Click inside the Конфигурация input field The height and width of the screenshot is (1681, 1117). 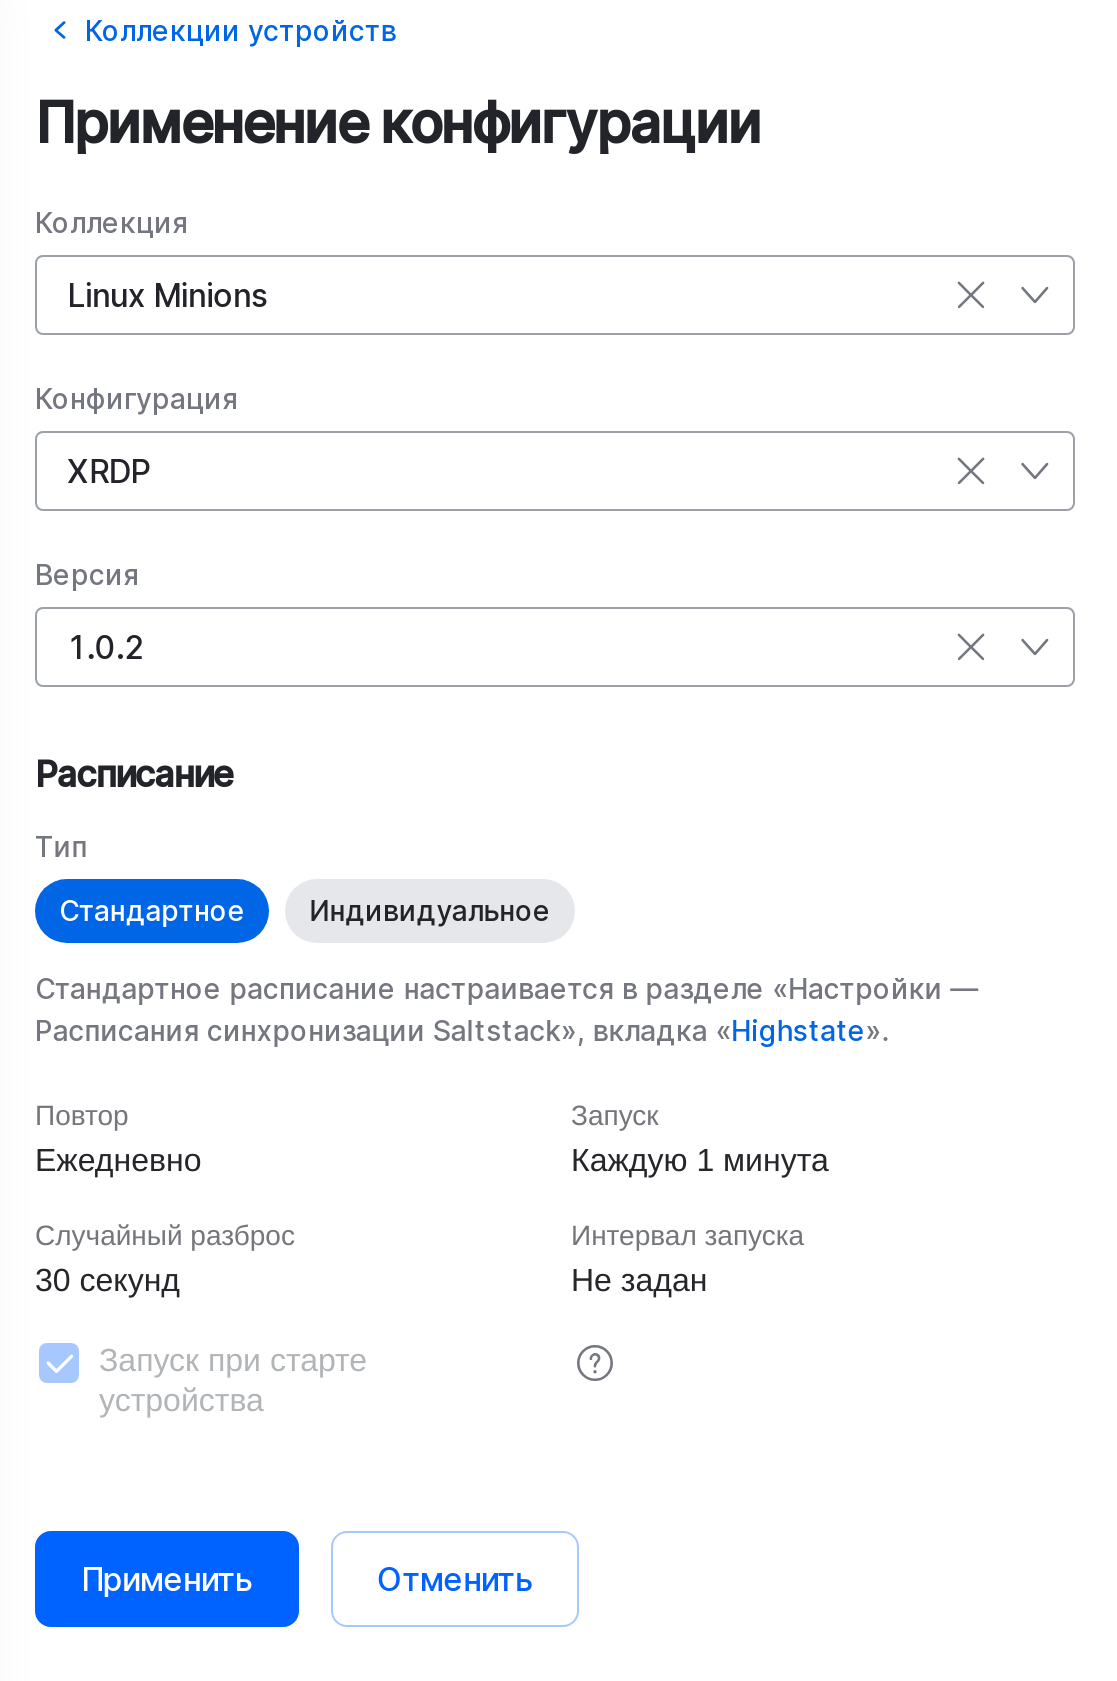pos(400,471)
